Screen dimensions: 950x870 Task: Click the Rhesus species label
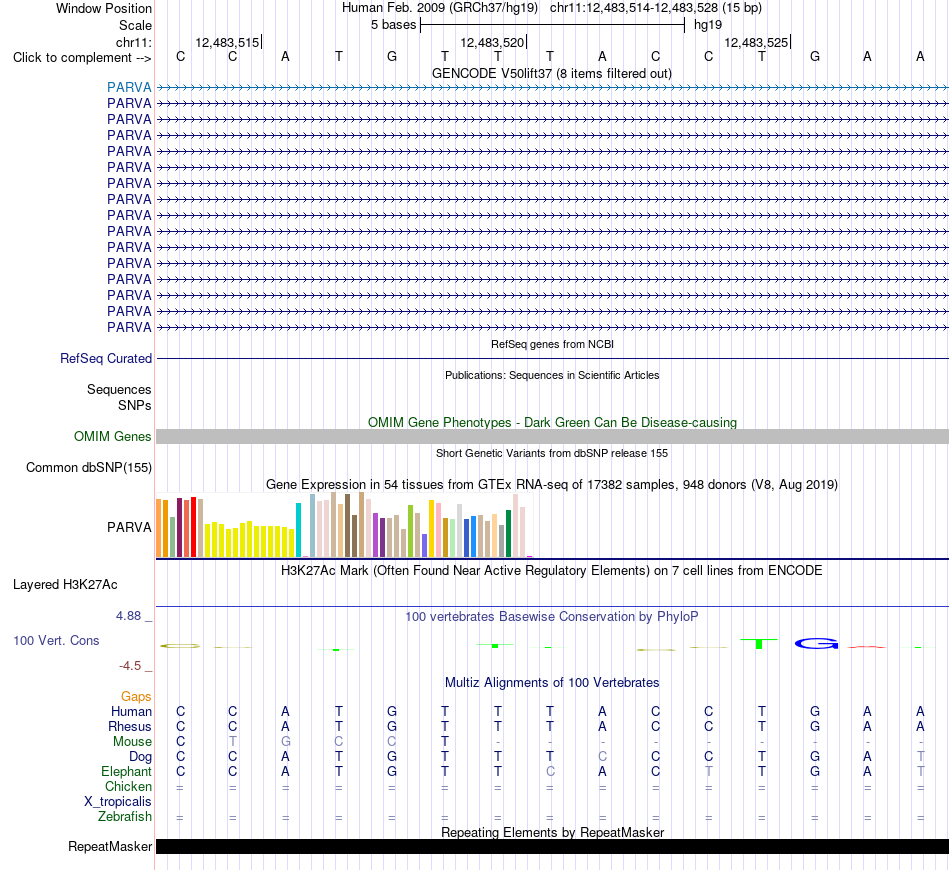pyautogui.click(x=130, y=726)
